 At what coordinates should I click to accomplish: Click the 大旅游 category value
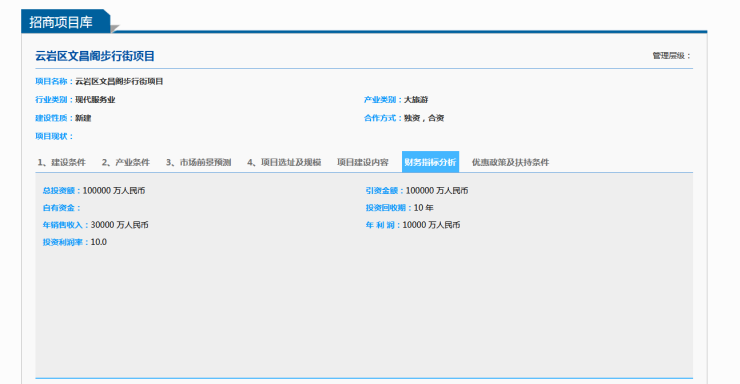[x=416, y=100]
